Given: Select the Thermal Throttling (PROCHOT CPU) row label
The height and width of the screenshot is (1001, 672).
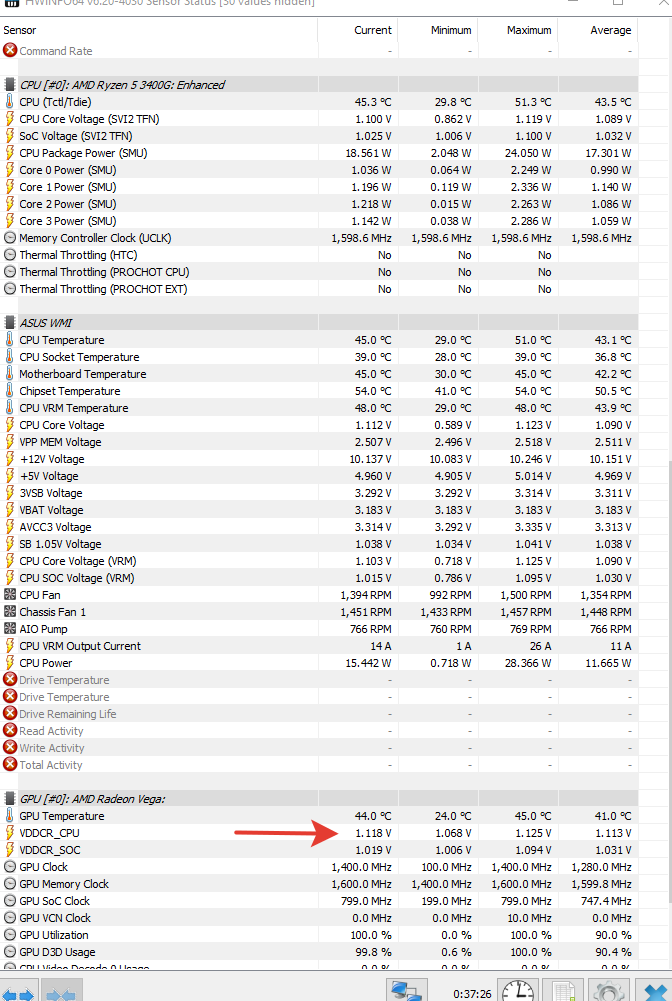Looking at the screenshot, I should [104, 272].
